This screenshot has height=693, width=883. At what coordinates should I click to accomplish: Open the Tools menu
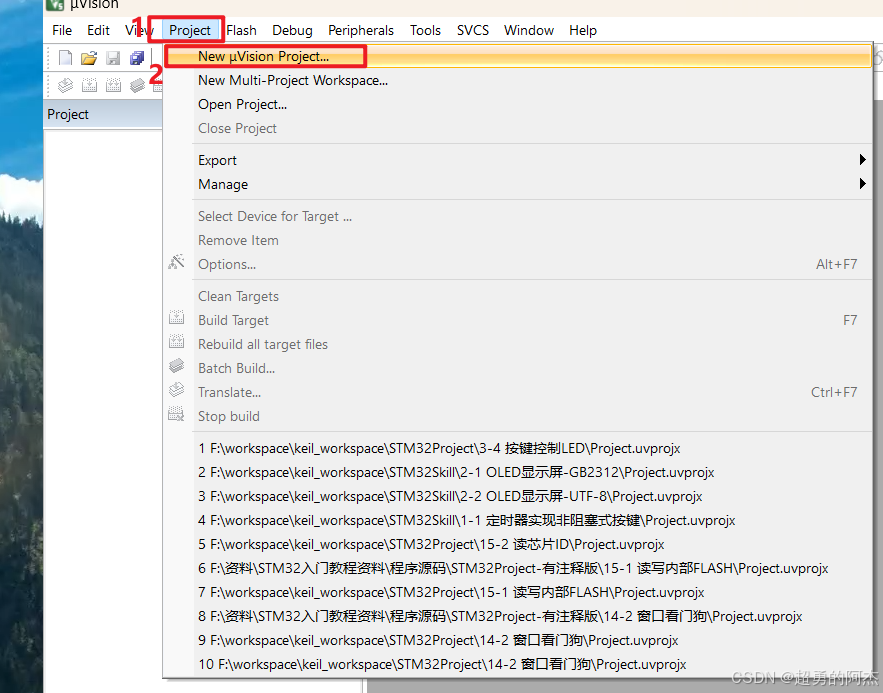point(425,30)
